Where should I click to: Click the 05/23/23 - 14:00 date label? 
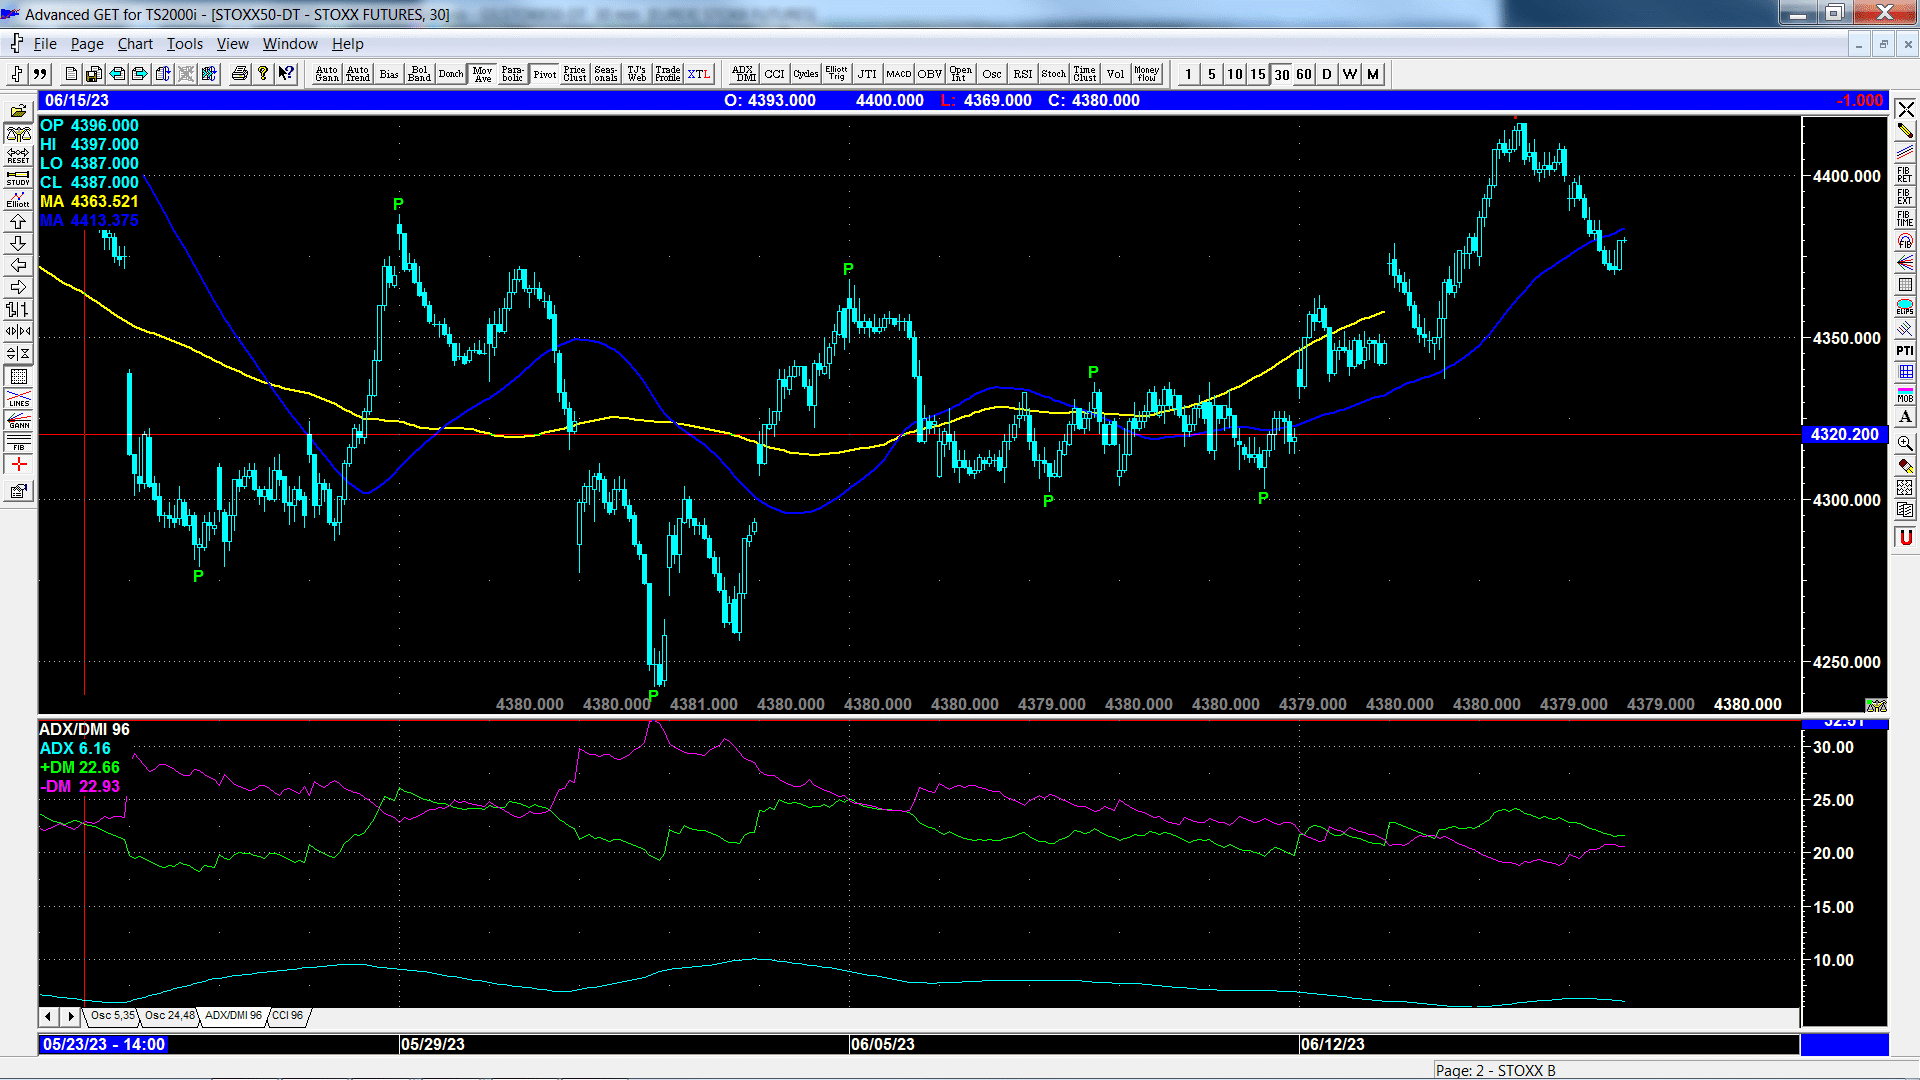coord(104,1044)
